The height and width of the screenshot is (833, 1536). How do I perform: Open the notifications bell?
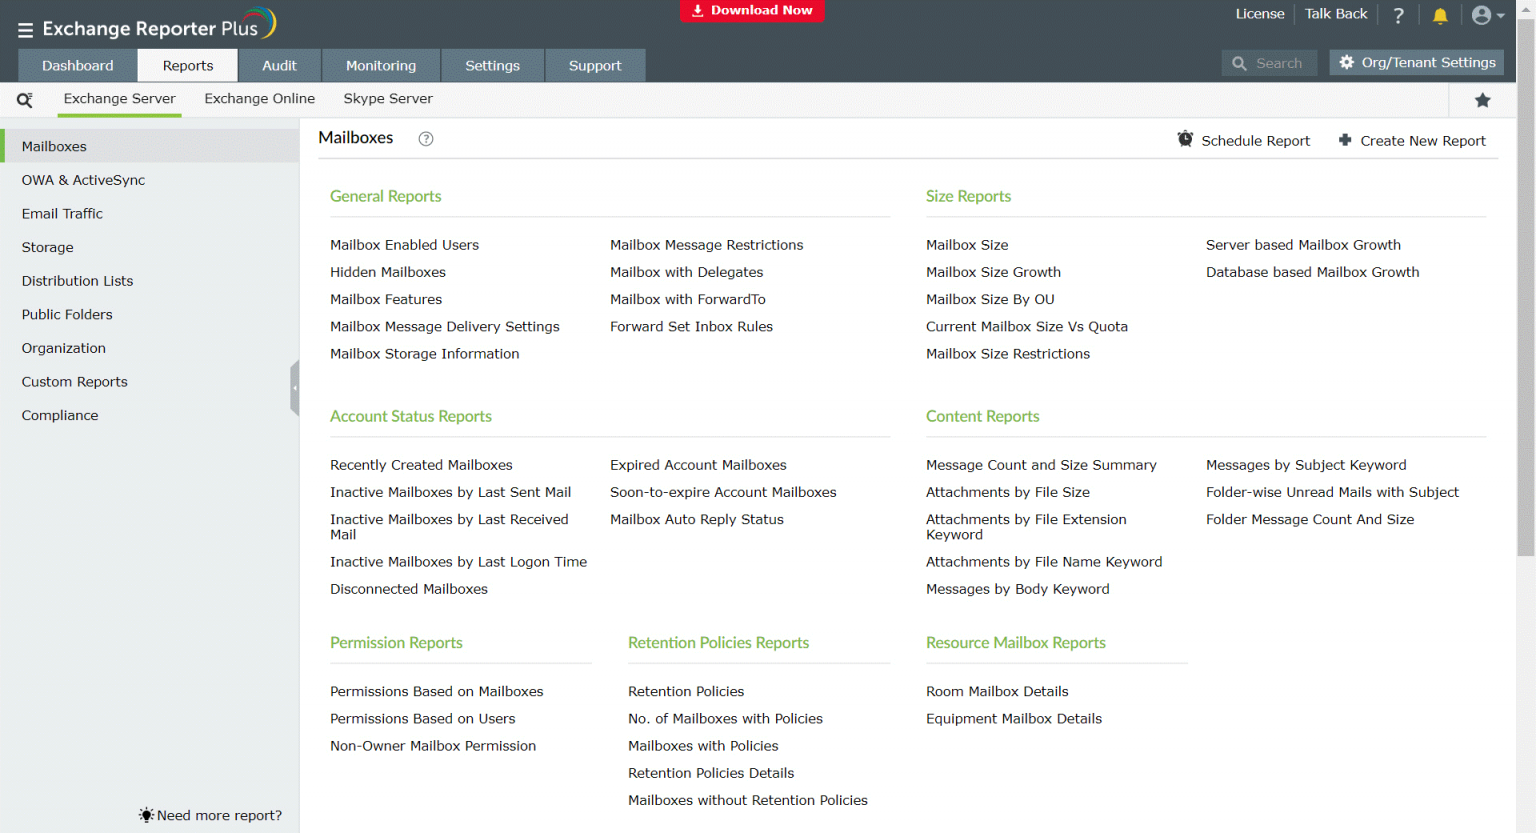coord(1440,15)
